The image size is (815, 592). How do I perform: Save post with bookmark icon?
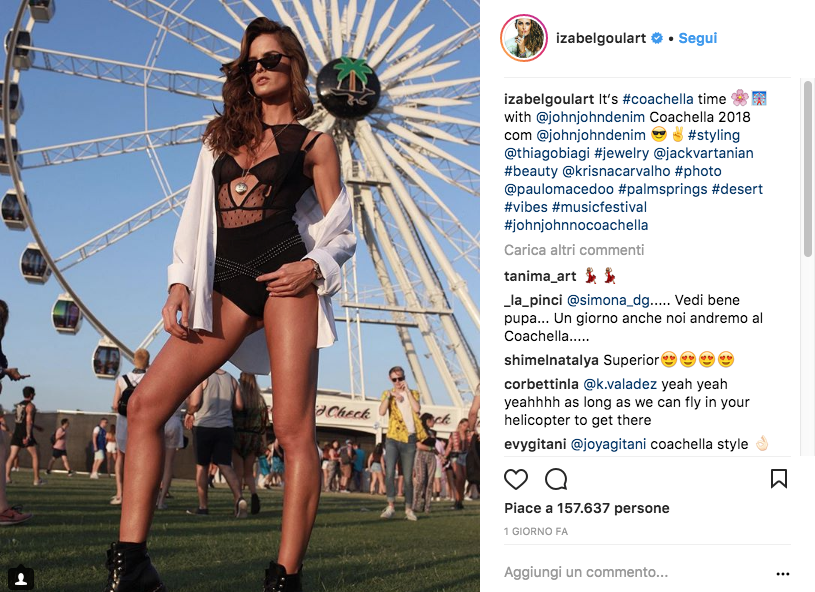coord(779,479)
